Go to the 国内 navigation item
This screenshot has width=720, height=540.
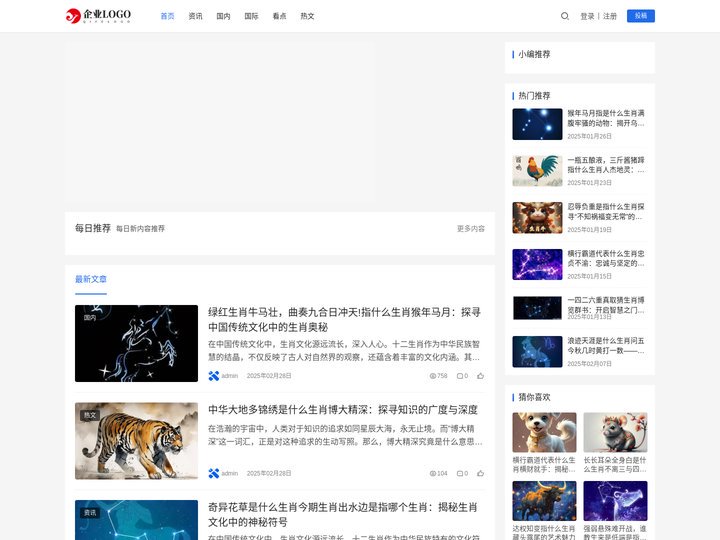pos(224,16)
